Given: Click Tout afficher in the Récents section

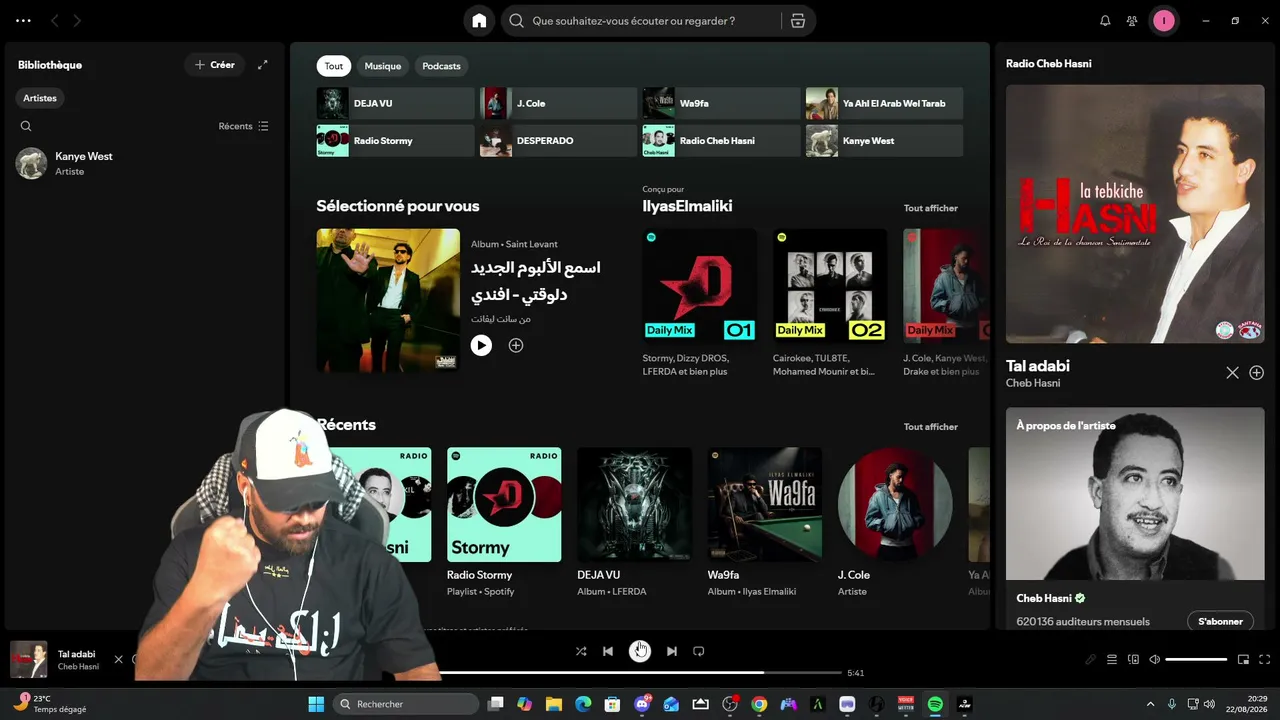Looking at the screenshot, I should pos(931,427).
